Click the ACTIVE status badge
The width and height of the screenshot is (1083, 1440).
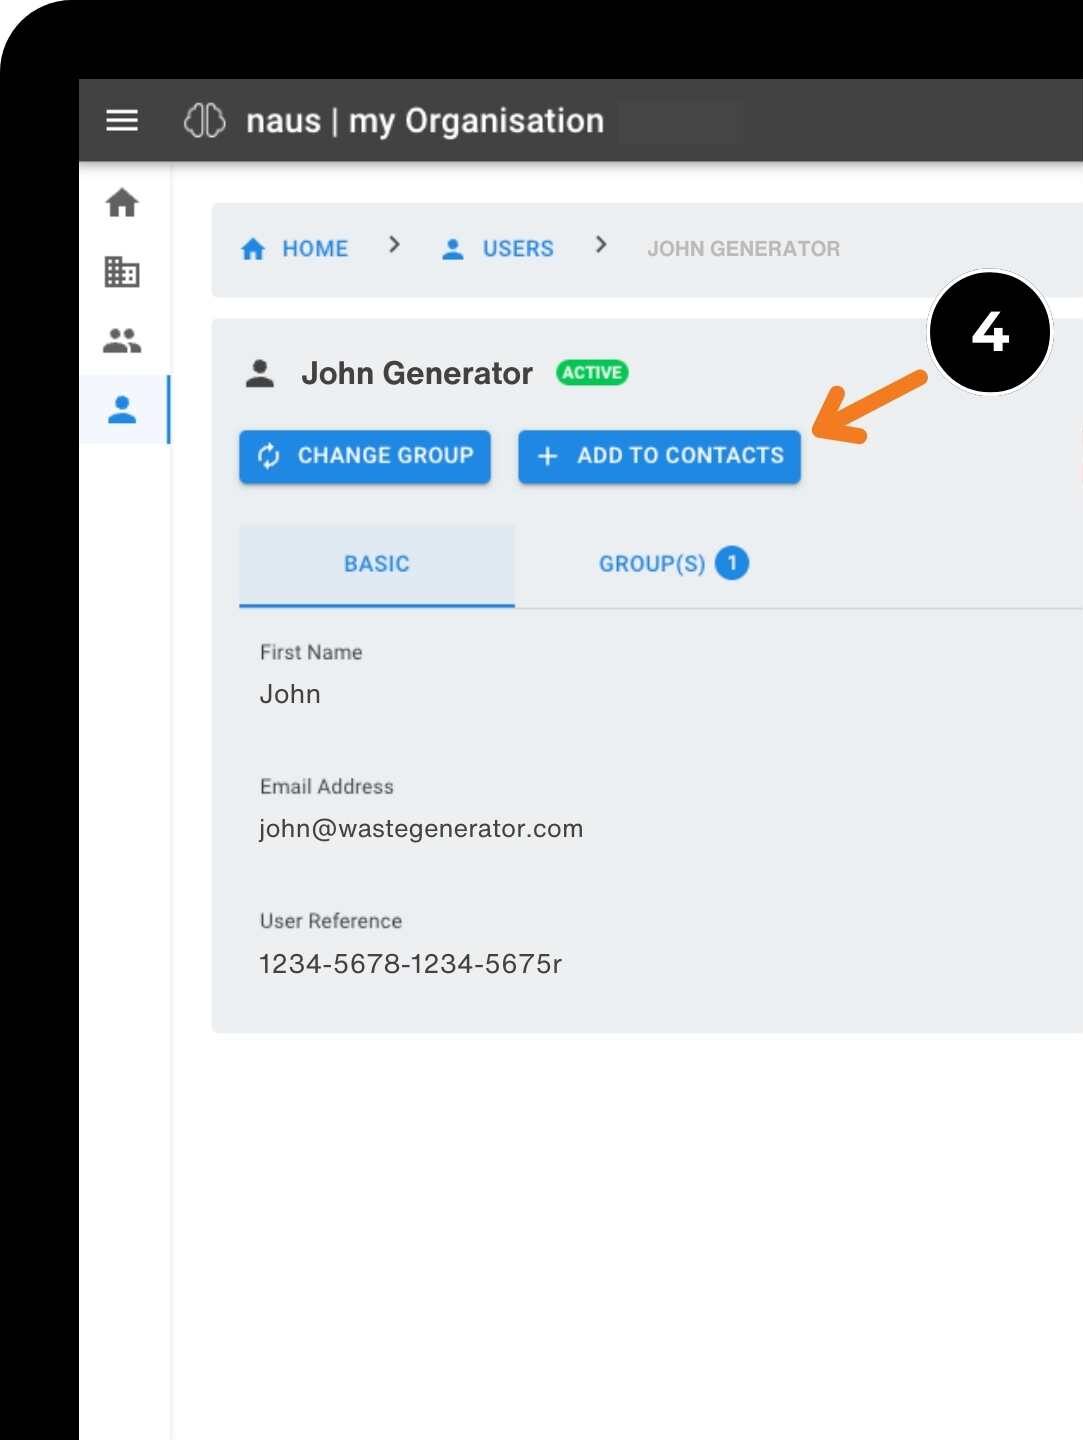592,372
